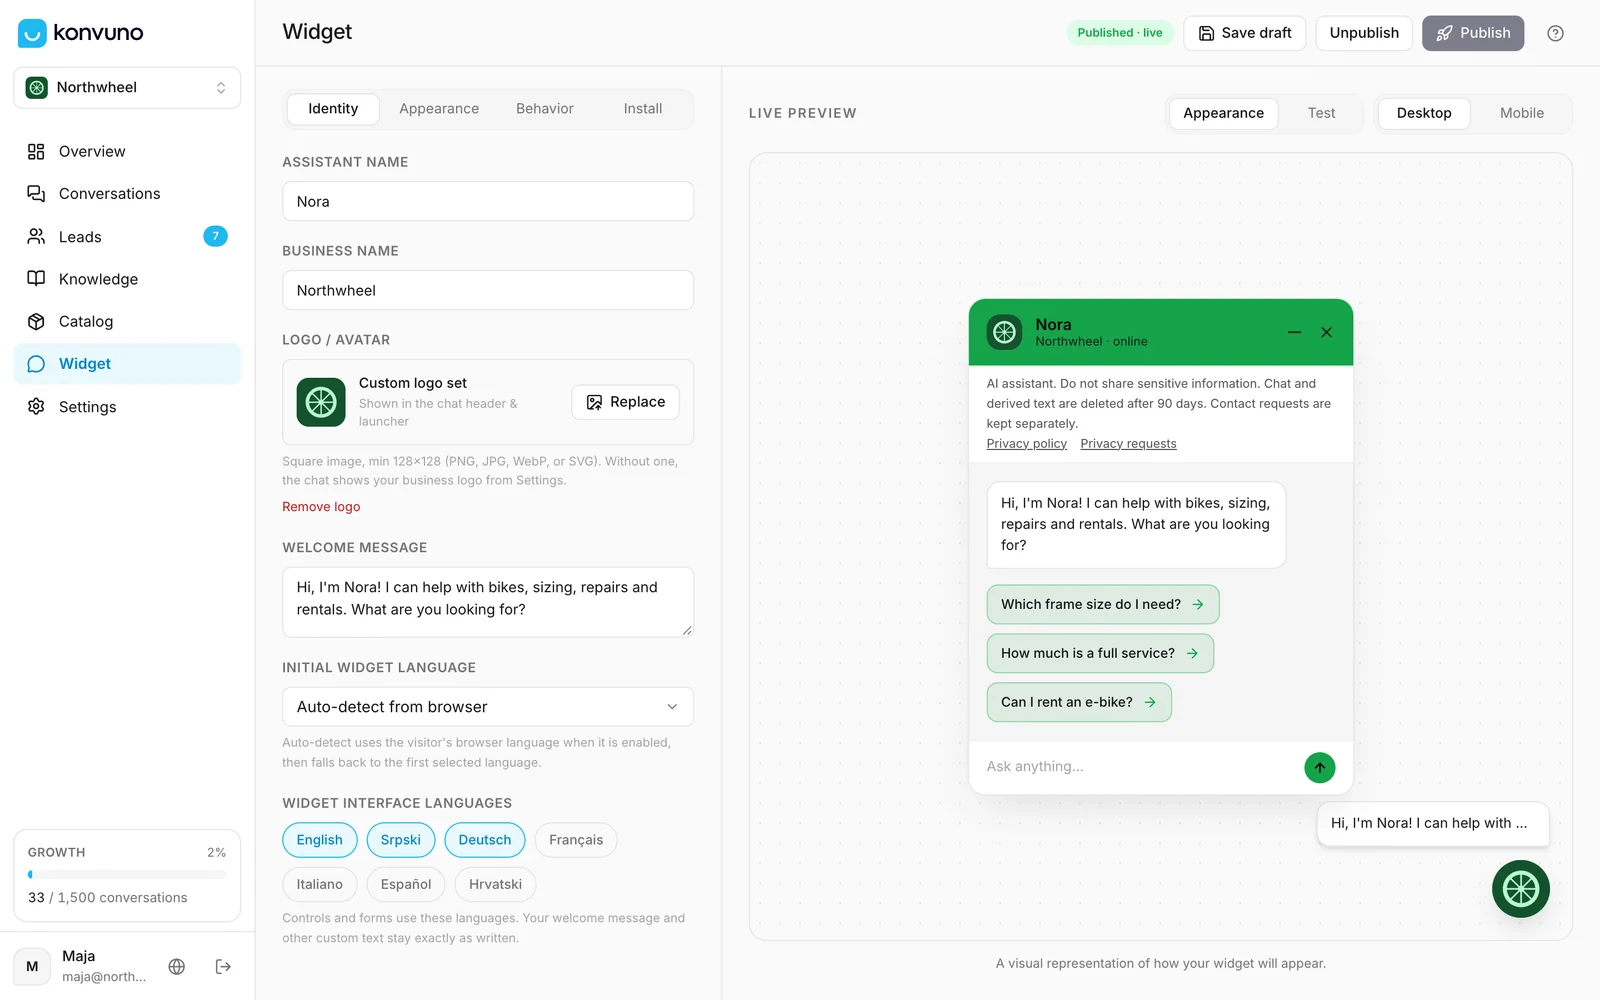Viewport: 1600px width, 1000px height.
Task: Open the Install tab
Action: coord(643,109)
